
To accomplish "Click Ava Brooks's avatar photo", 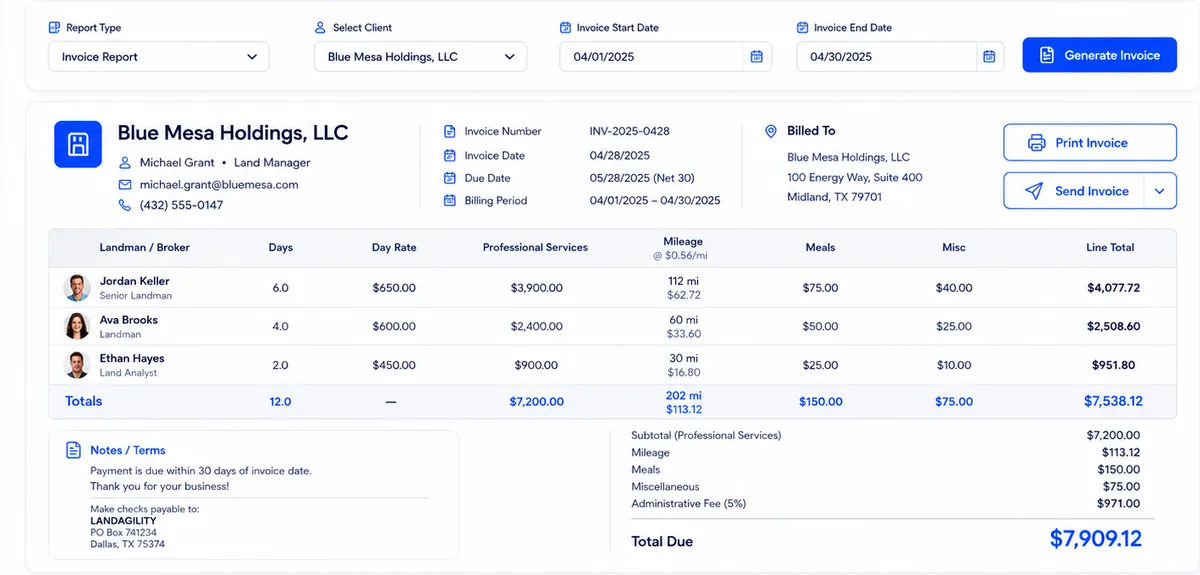I will coord(77,326).
